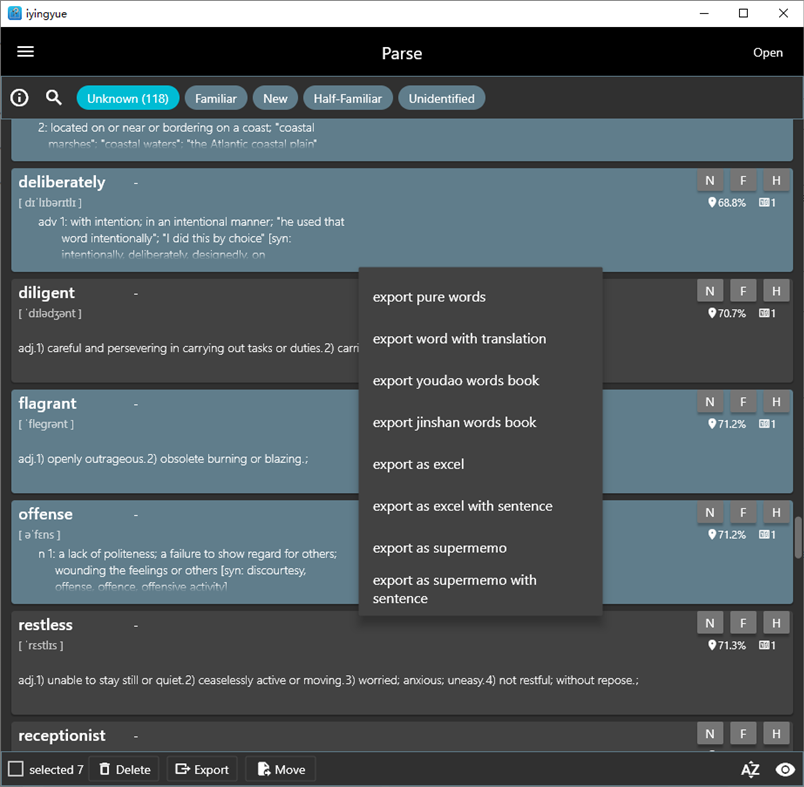
Task: Click the Open button
Action: [x=768, y=51]
